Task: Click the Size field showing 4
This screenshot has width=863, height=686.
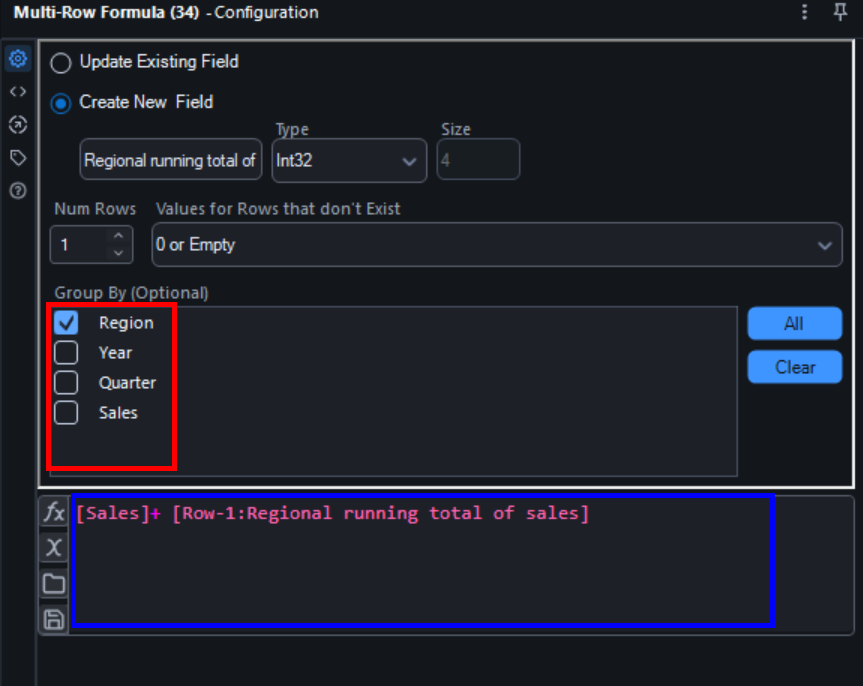Action: pos(478,160)
